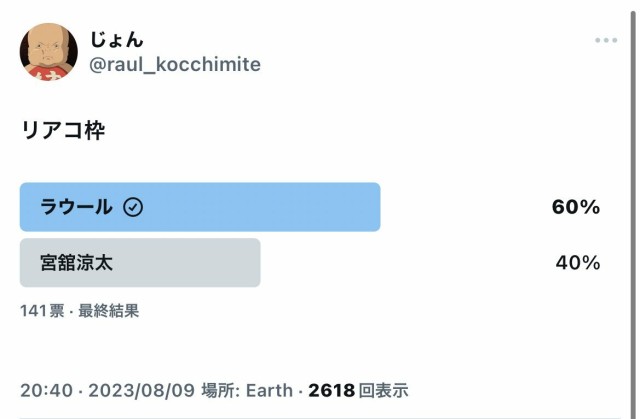Click the 40% result value
The image size is (640, 419).
click(x=578, y=262)
